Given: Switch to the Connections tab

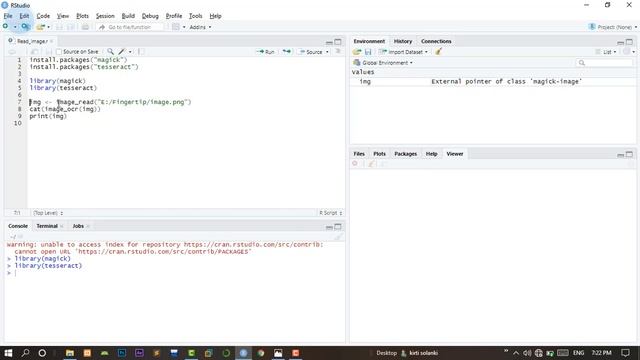Looking at the screenshot, I should [x=436, y=41].
